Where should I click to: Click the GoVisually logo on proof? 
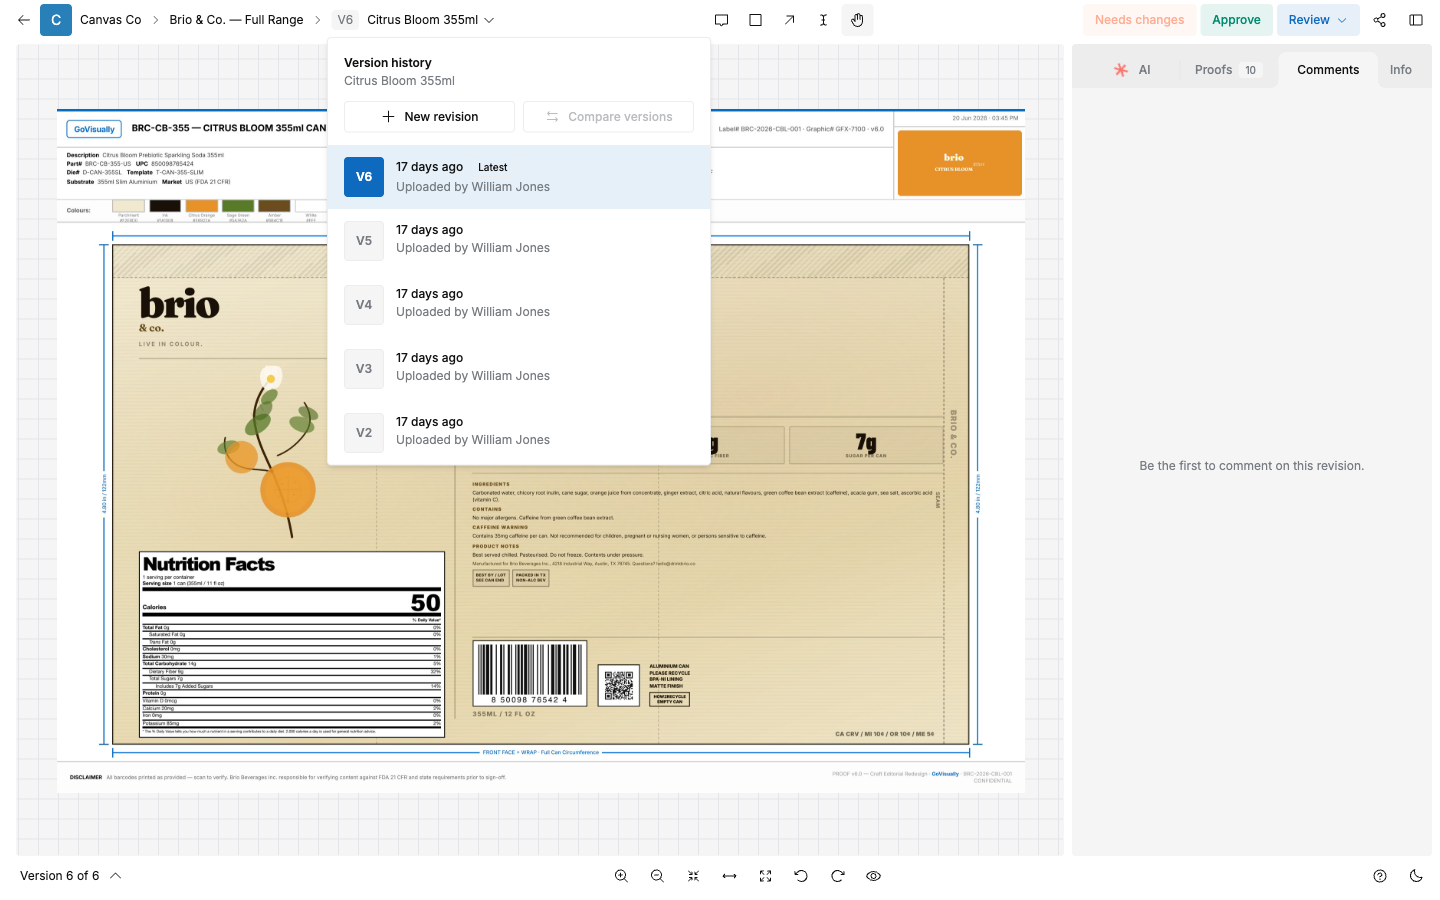pos(94,129)
